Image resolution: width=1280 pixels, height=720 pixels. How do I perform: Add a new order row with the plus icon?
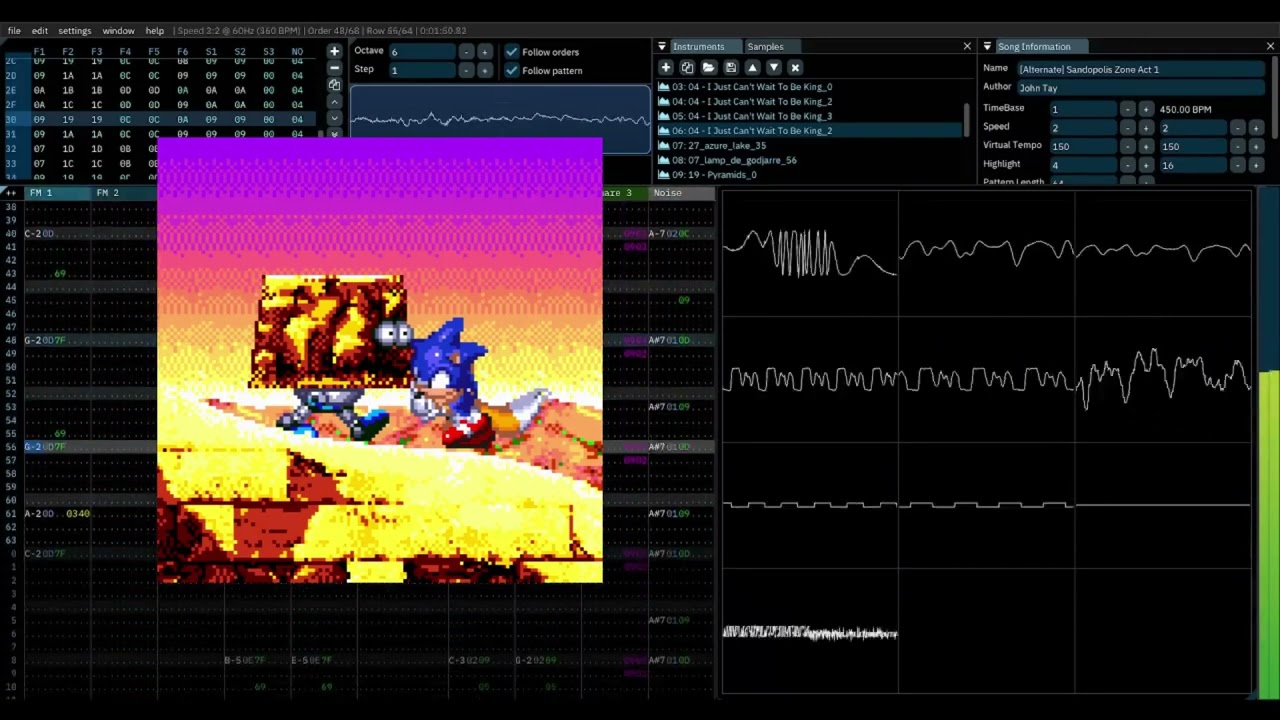click(x=334, y=51)
